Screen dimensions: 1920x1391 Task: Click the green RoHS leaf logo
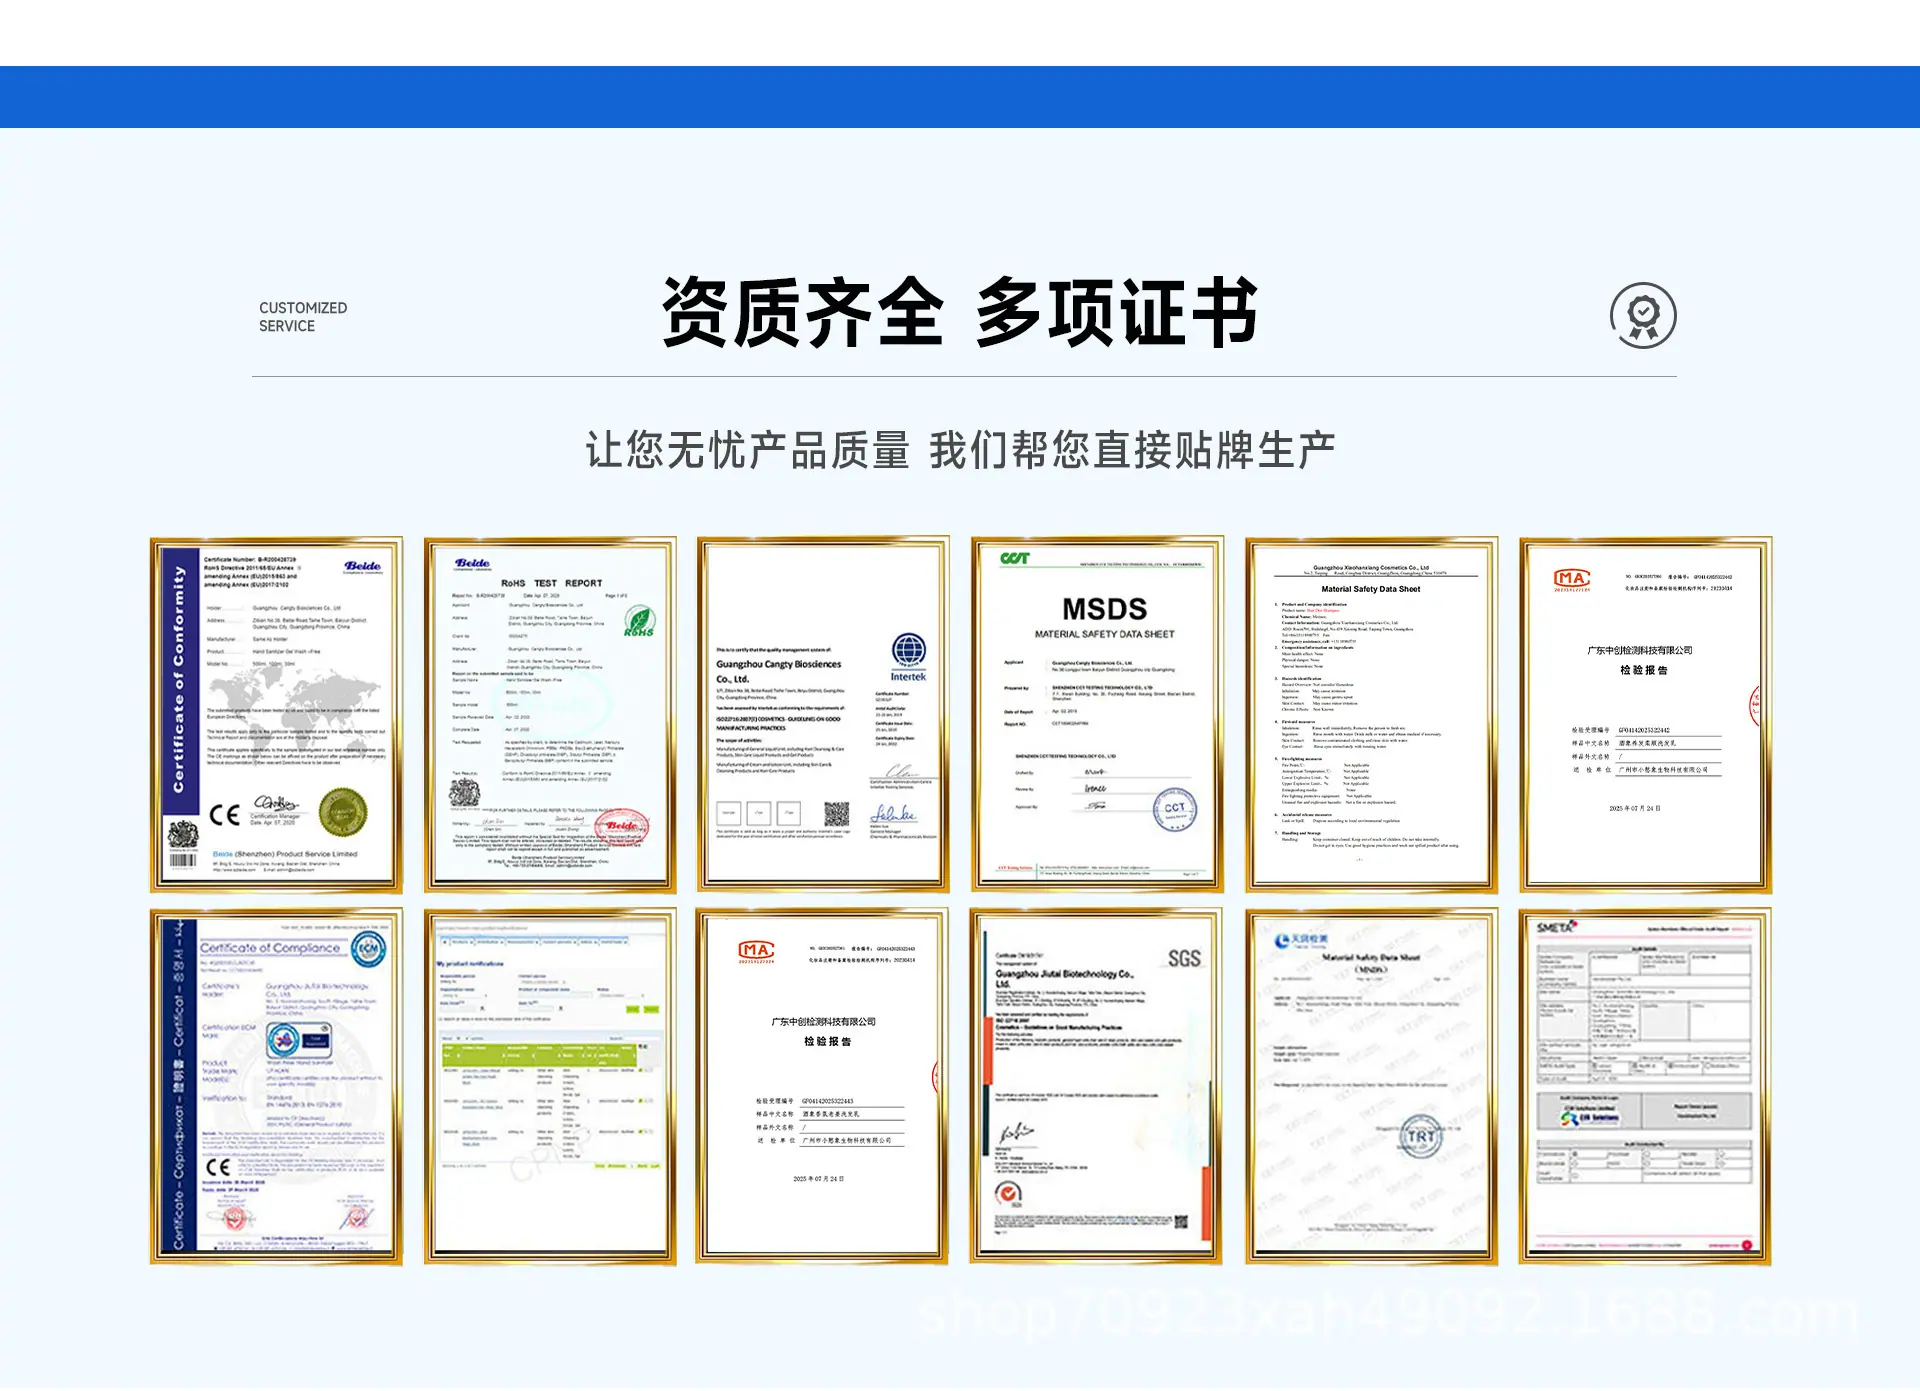(639, 620)
